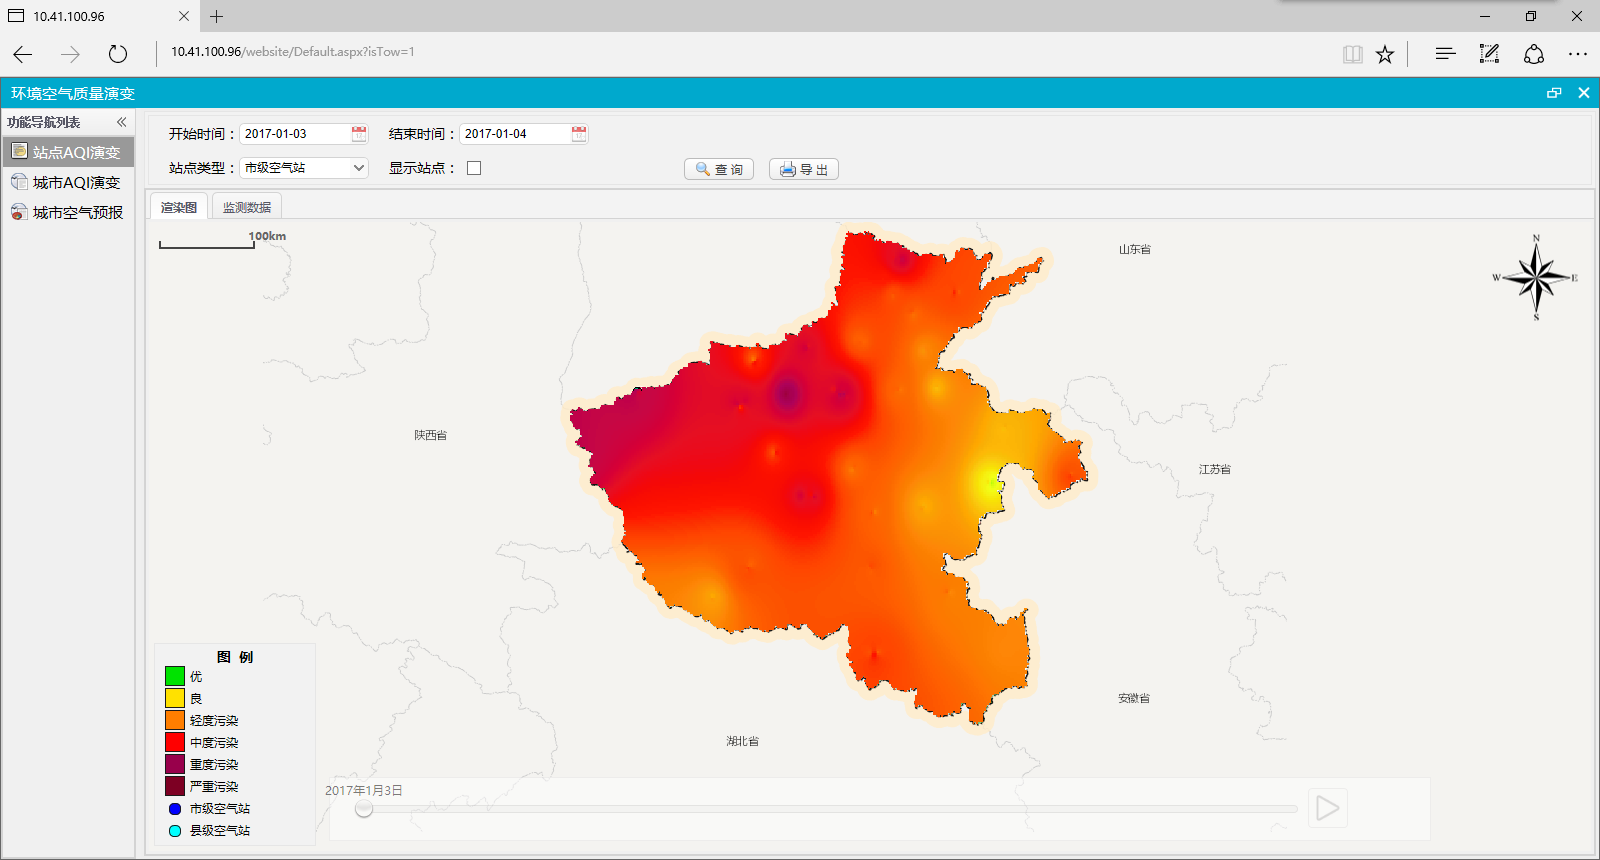Expand the 站点类型 dropdown
Image resolution: width=1600 pixels, height=860 pixels.
pos(358,168)
